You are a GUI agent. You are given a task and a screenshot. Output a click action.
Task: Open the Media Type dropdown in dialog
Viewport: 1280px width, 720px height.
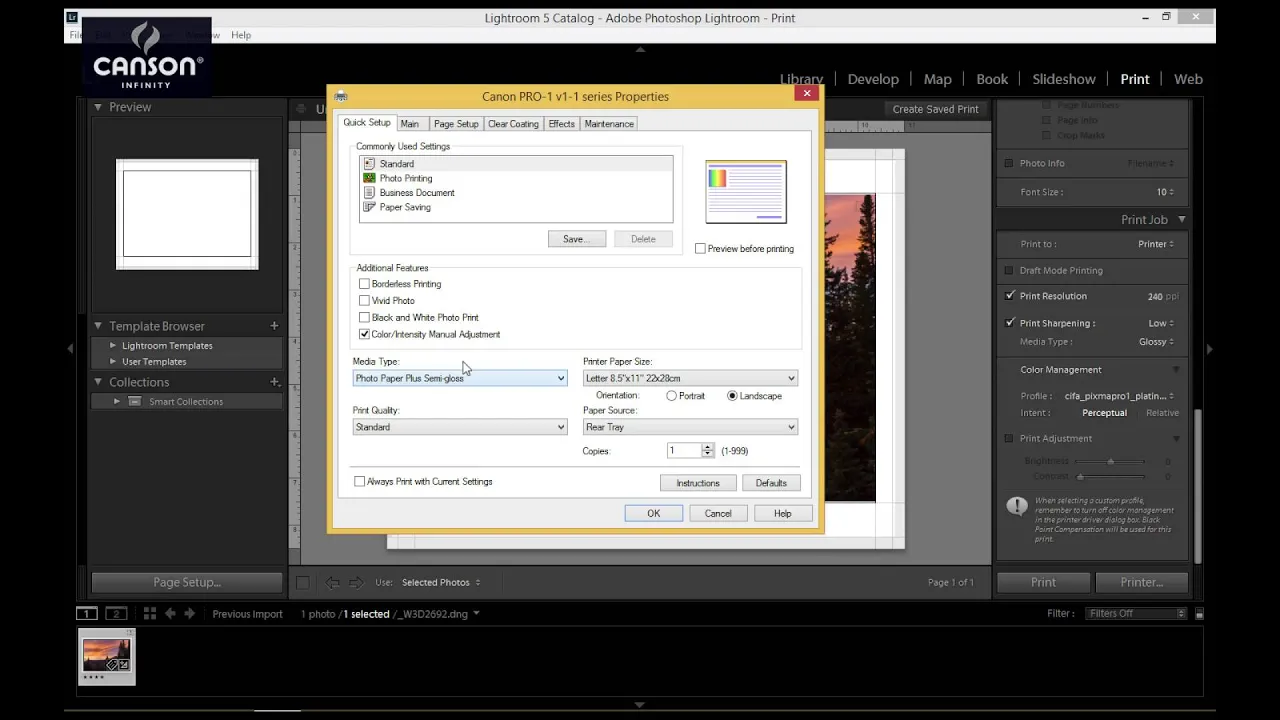pyautogui.click(x=460, y=378)
